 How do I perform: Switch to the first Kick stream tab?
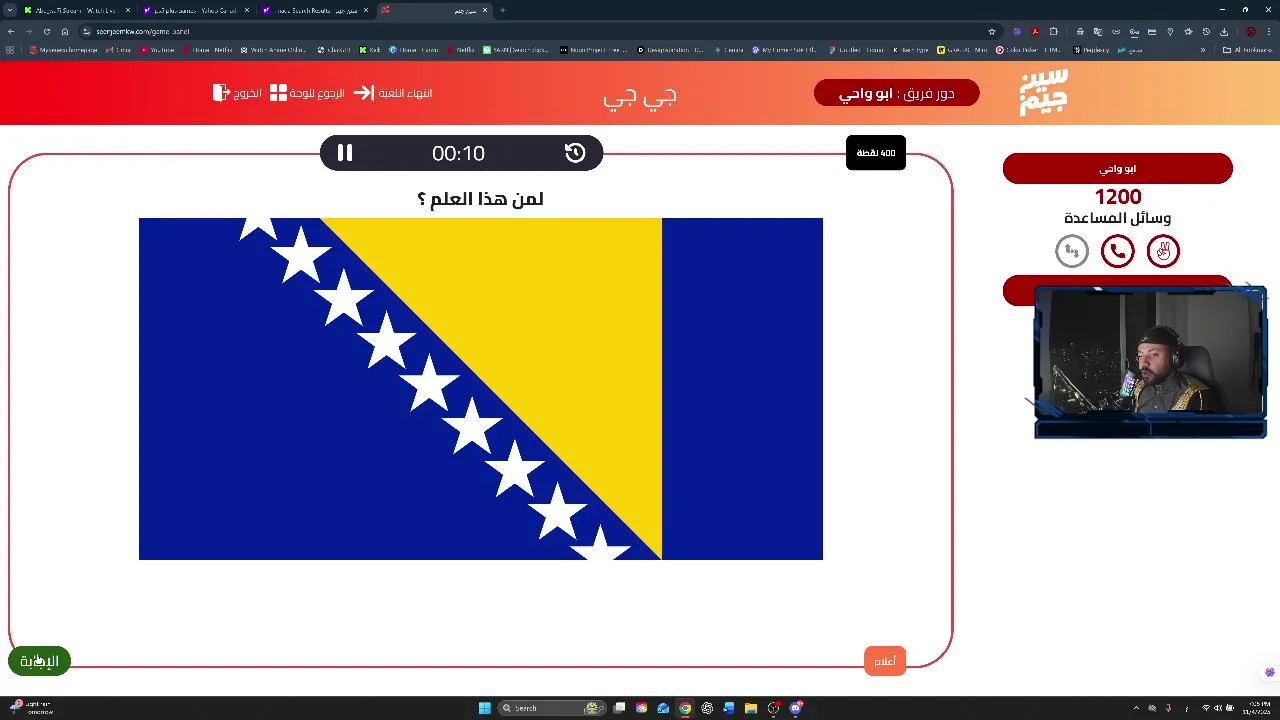coord(75,10)
